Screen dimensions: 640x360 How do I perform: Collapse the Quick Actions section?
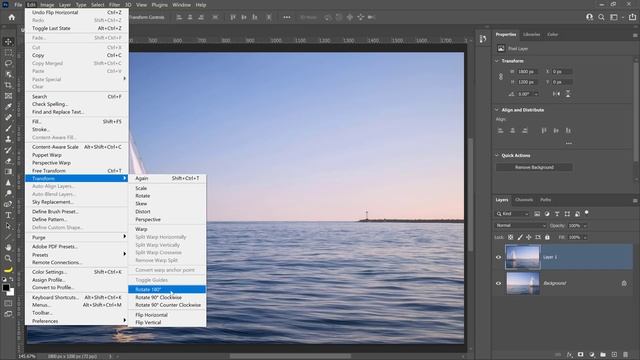point(497,156)
